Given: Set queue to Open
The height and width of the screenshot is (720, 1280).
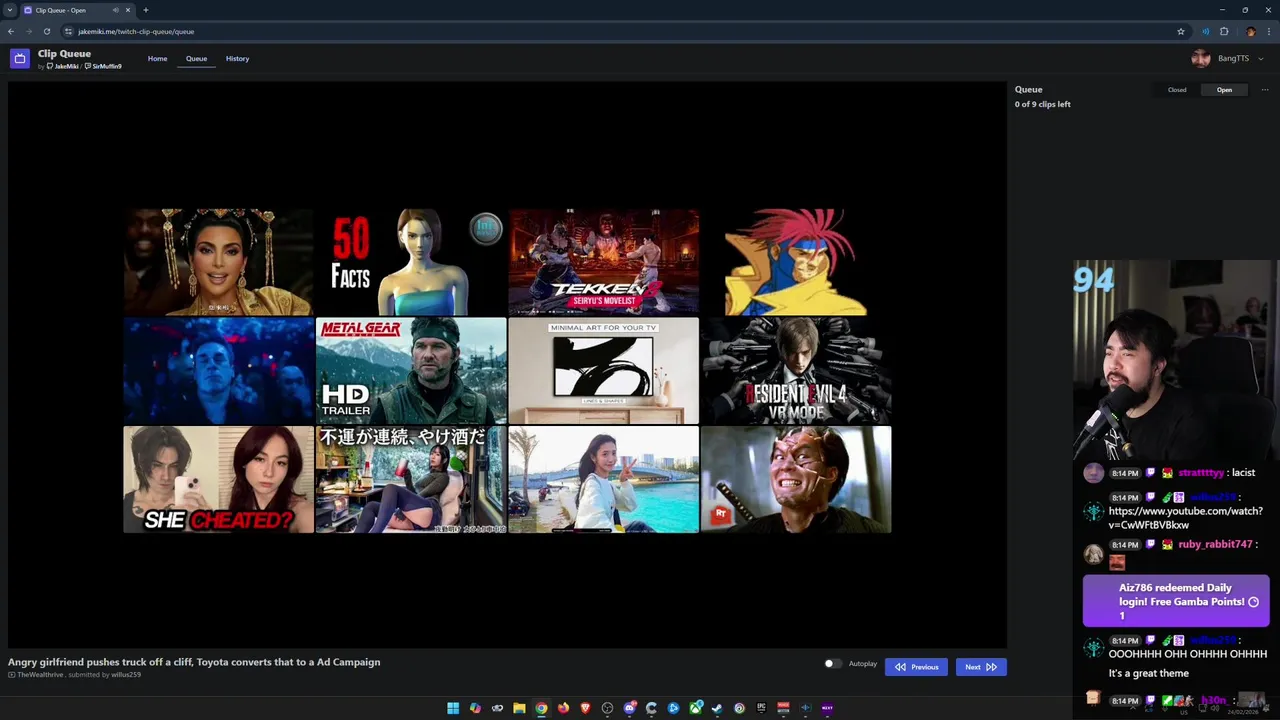Looking at the screenshot, I should 1224,90.
